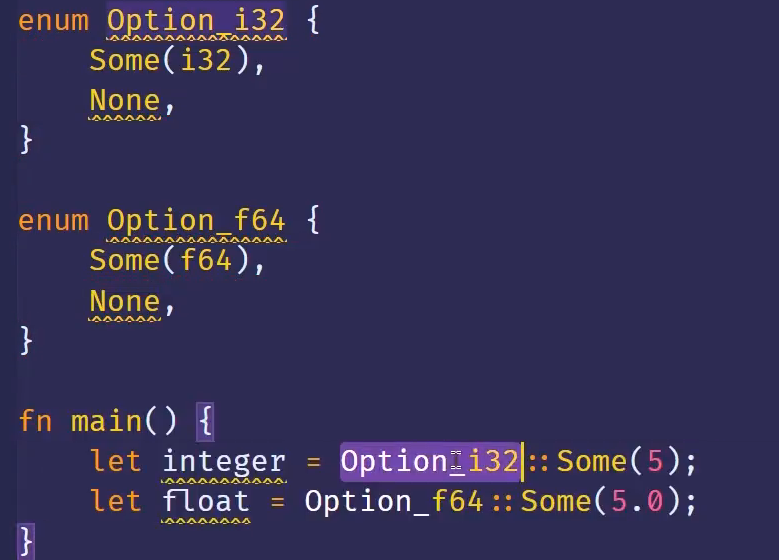Click None inside the Option_i32 enum
Viewport: 779px width, 560px height.
[124, 101]
